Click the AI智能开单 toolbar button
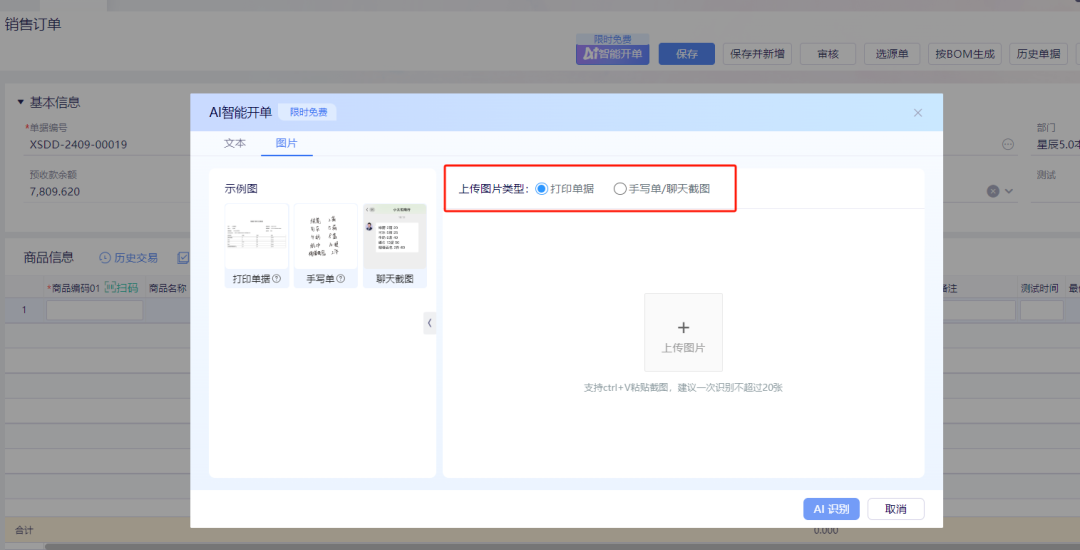Screen dimensions: 1080x550 pos(612,54)
